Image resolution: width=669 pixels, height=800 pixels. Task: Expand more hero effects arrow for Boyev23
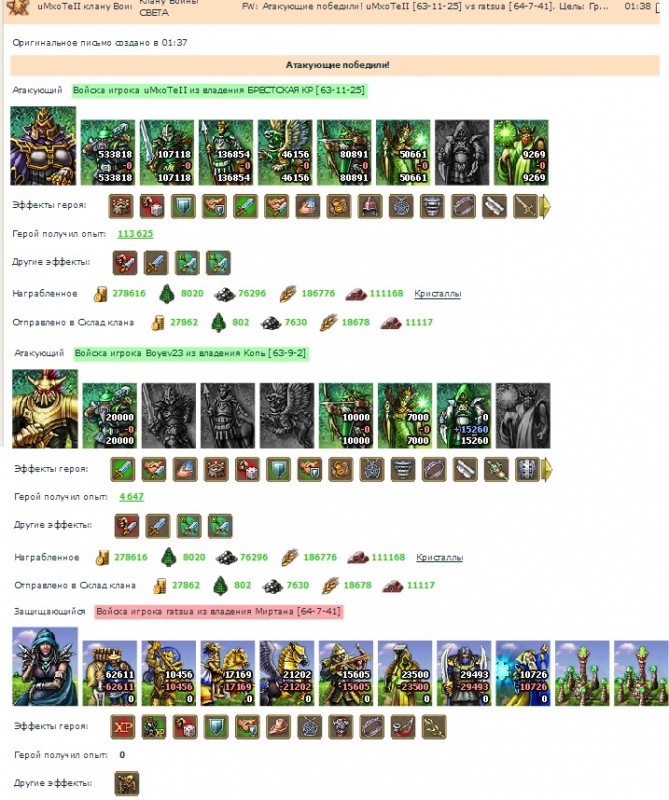[x=547, y=469]
